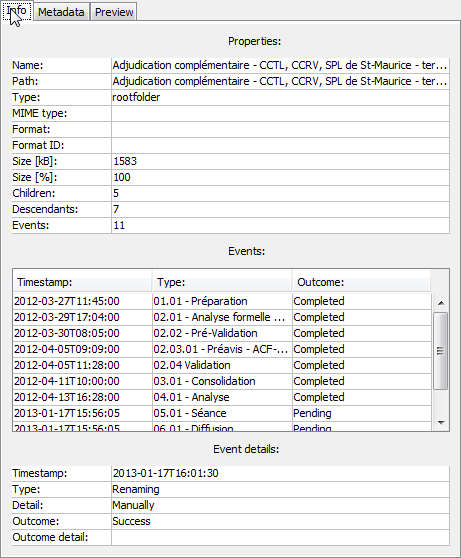
Task: Click the Outcome column header
Action: (361, 282)
